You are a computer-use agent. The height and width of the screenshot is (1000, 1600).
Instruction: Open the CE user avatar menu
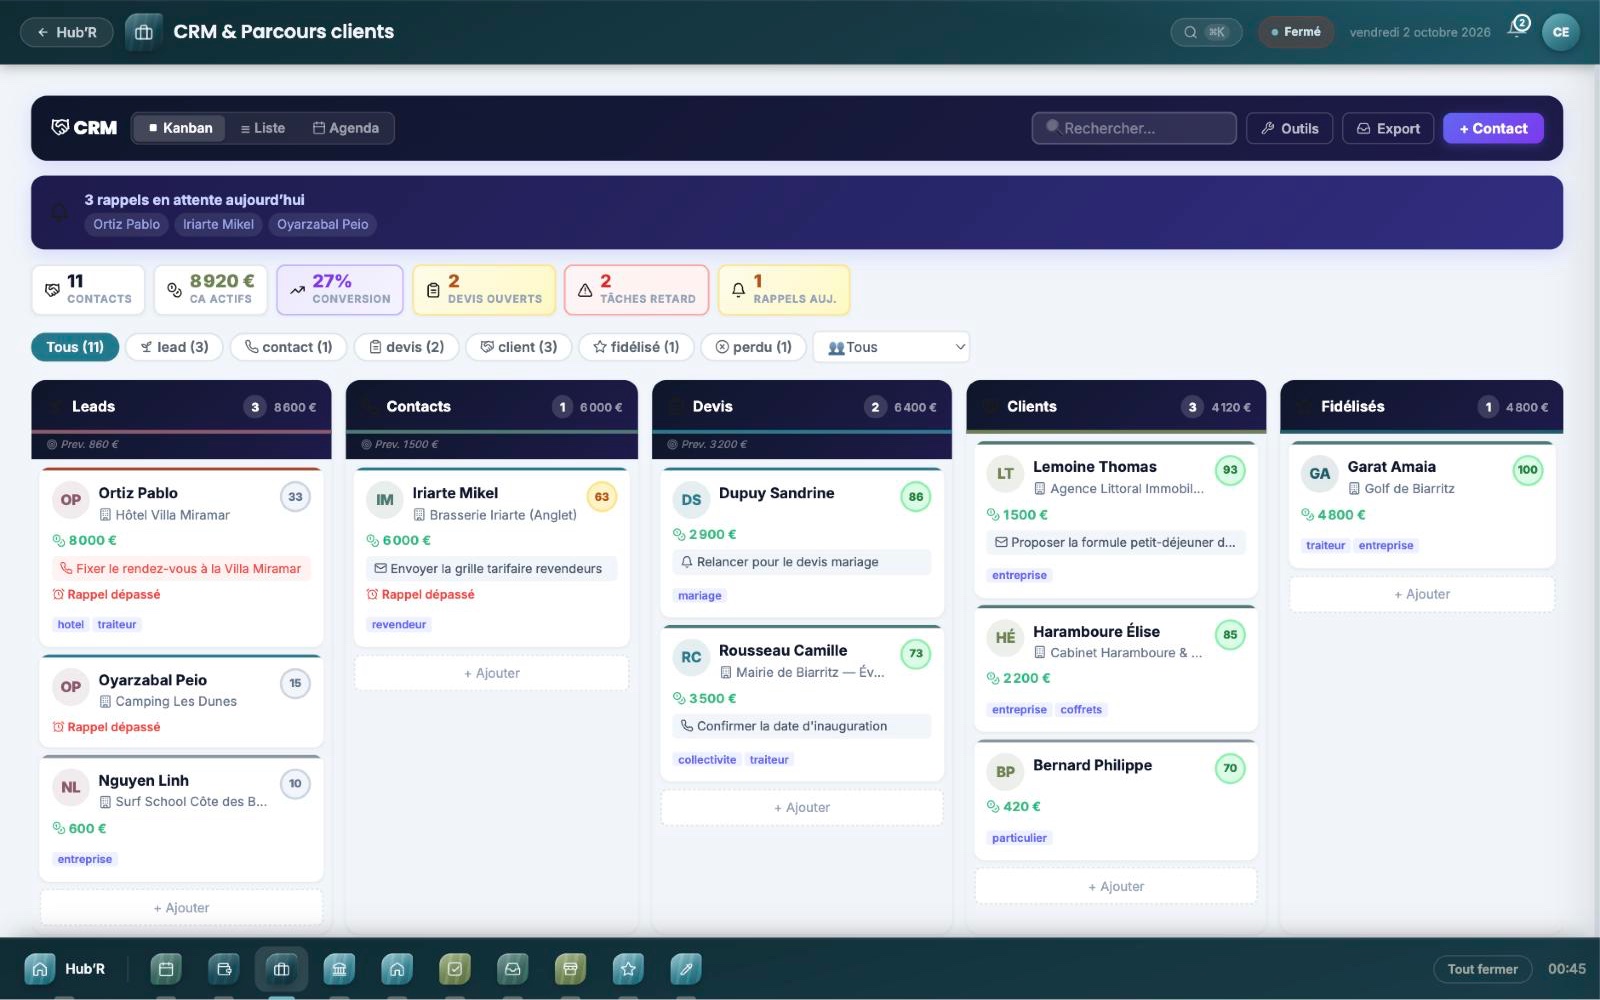[x=1560, y=32]
